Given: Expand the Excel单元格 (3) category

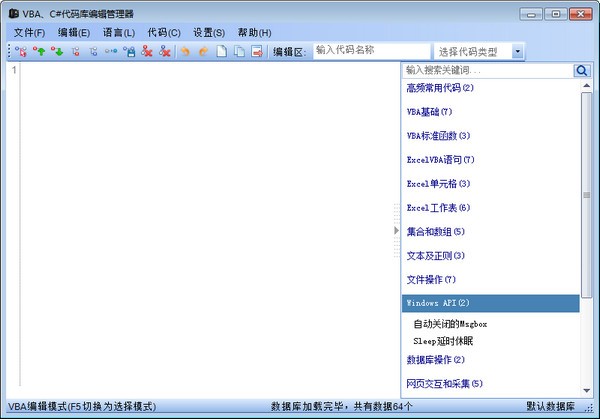Looking at the screenshot, I should tap(438, 184).
